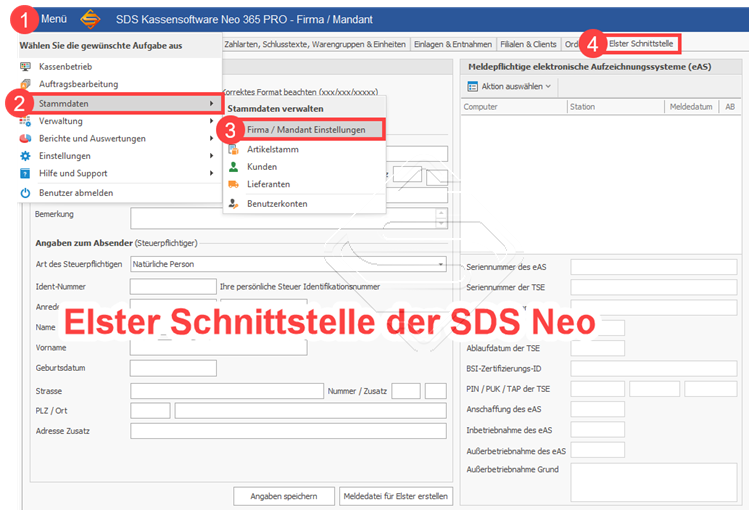The height and width of the screenshot is (510, 749).
Task: Click Meldedatei für Elster erstellen button
Action: [x=396, y=496]
